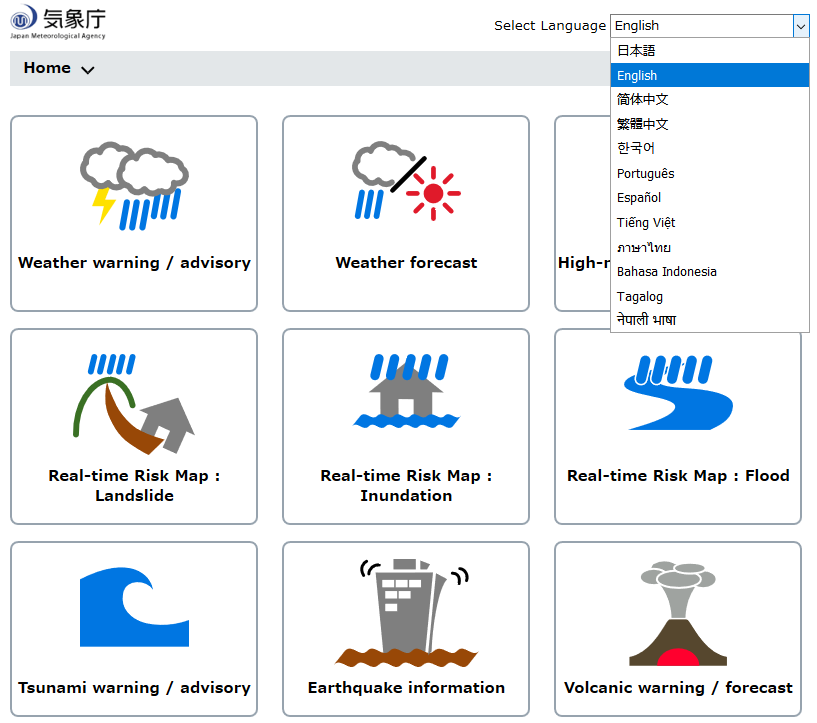Click the flooded house inundation icon
Viewport: 817px width, 723px height.
(x=406, y=392)
